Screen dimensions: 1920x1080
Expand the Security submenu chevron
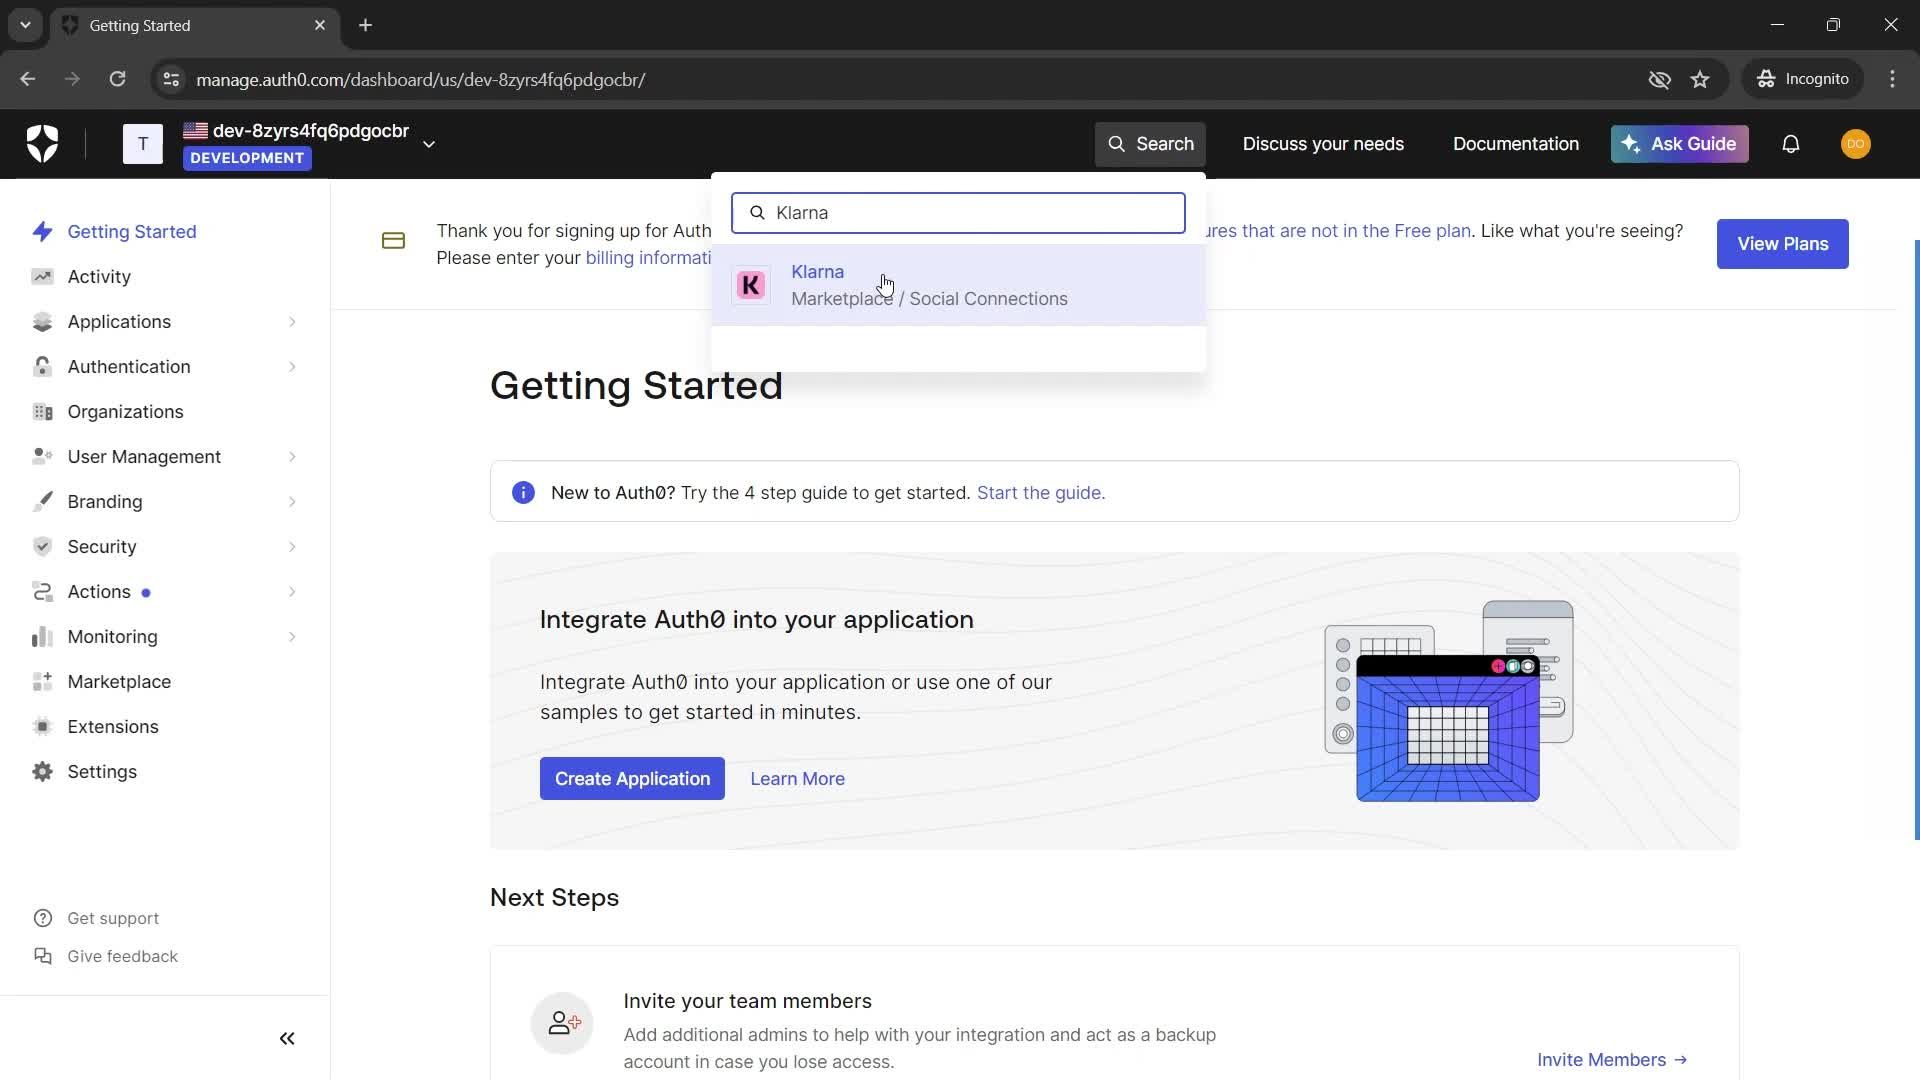click(292, 547)
